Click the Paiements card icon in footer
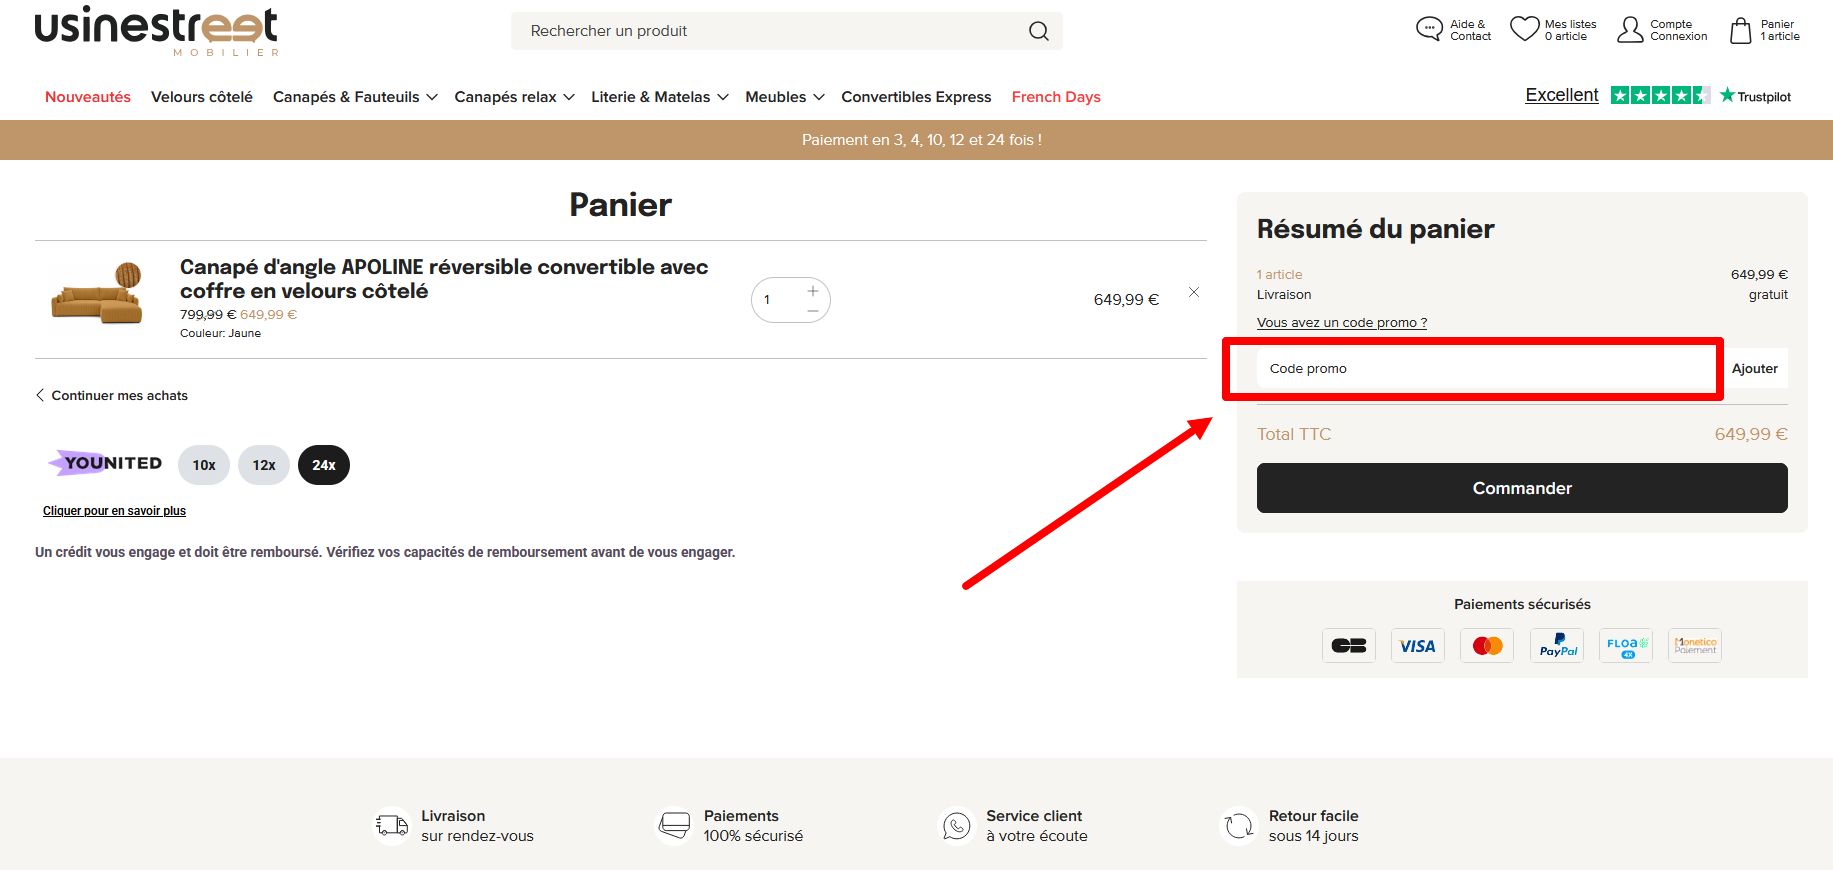The height and width of the screenshot is (870, 1833). coord(675,826)
